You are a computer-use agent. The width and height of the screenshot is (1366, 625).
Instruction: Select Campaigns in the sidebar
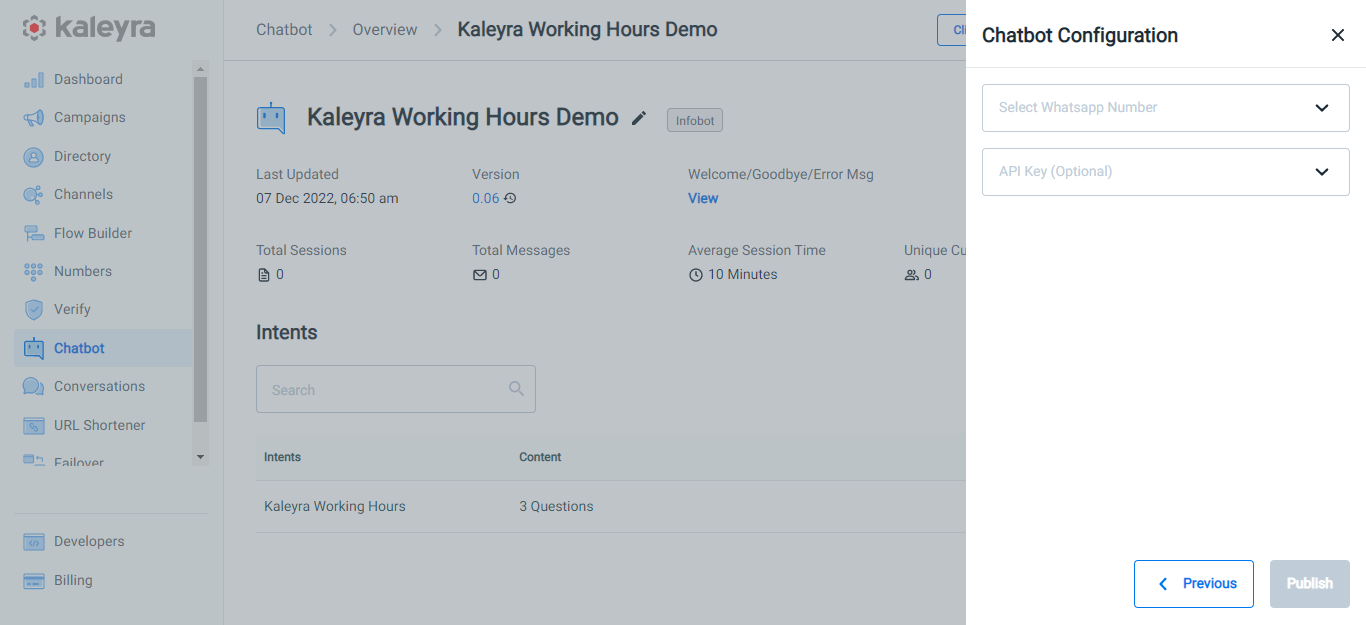pos(90,117)
